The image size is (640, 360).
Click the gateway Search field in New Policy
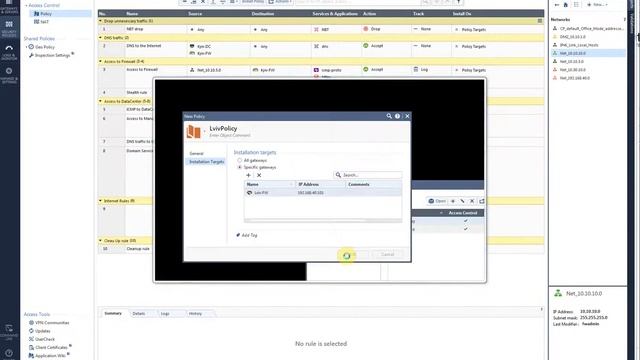pos(368,175)
